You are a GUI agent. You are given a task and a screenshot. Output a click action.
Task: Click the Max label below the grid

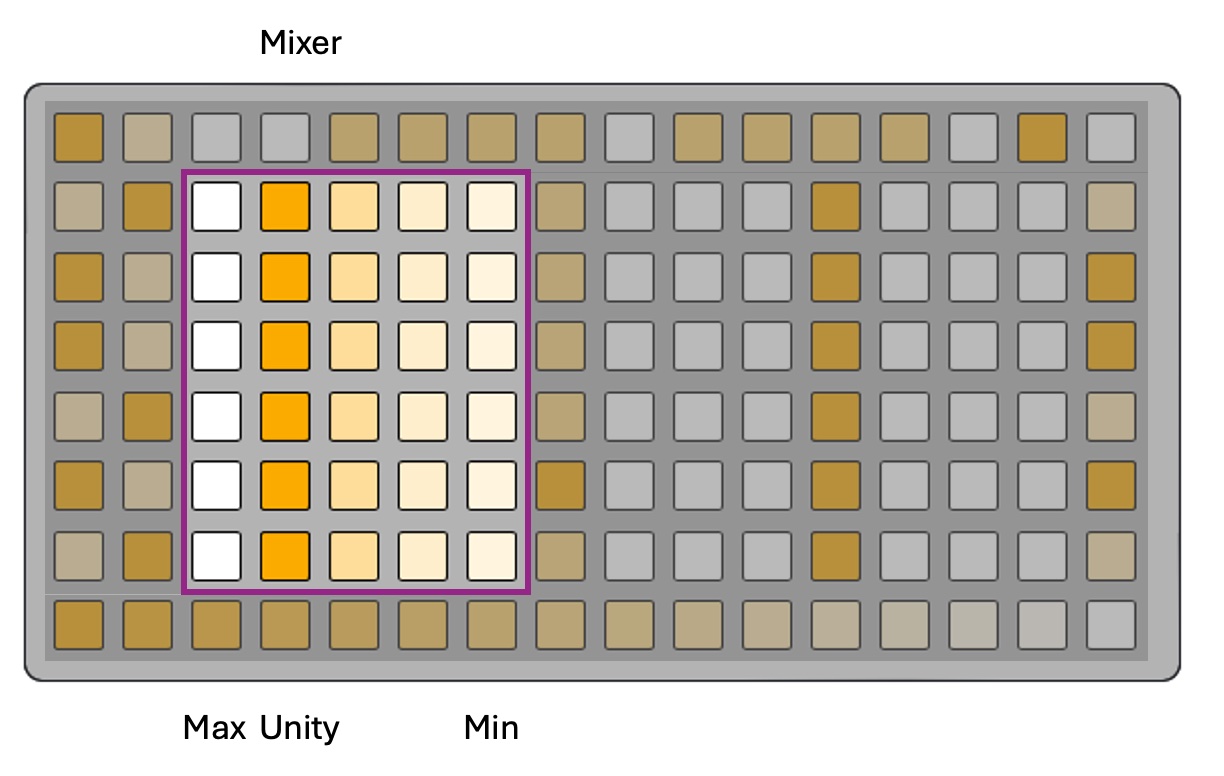tap(215, 728)
